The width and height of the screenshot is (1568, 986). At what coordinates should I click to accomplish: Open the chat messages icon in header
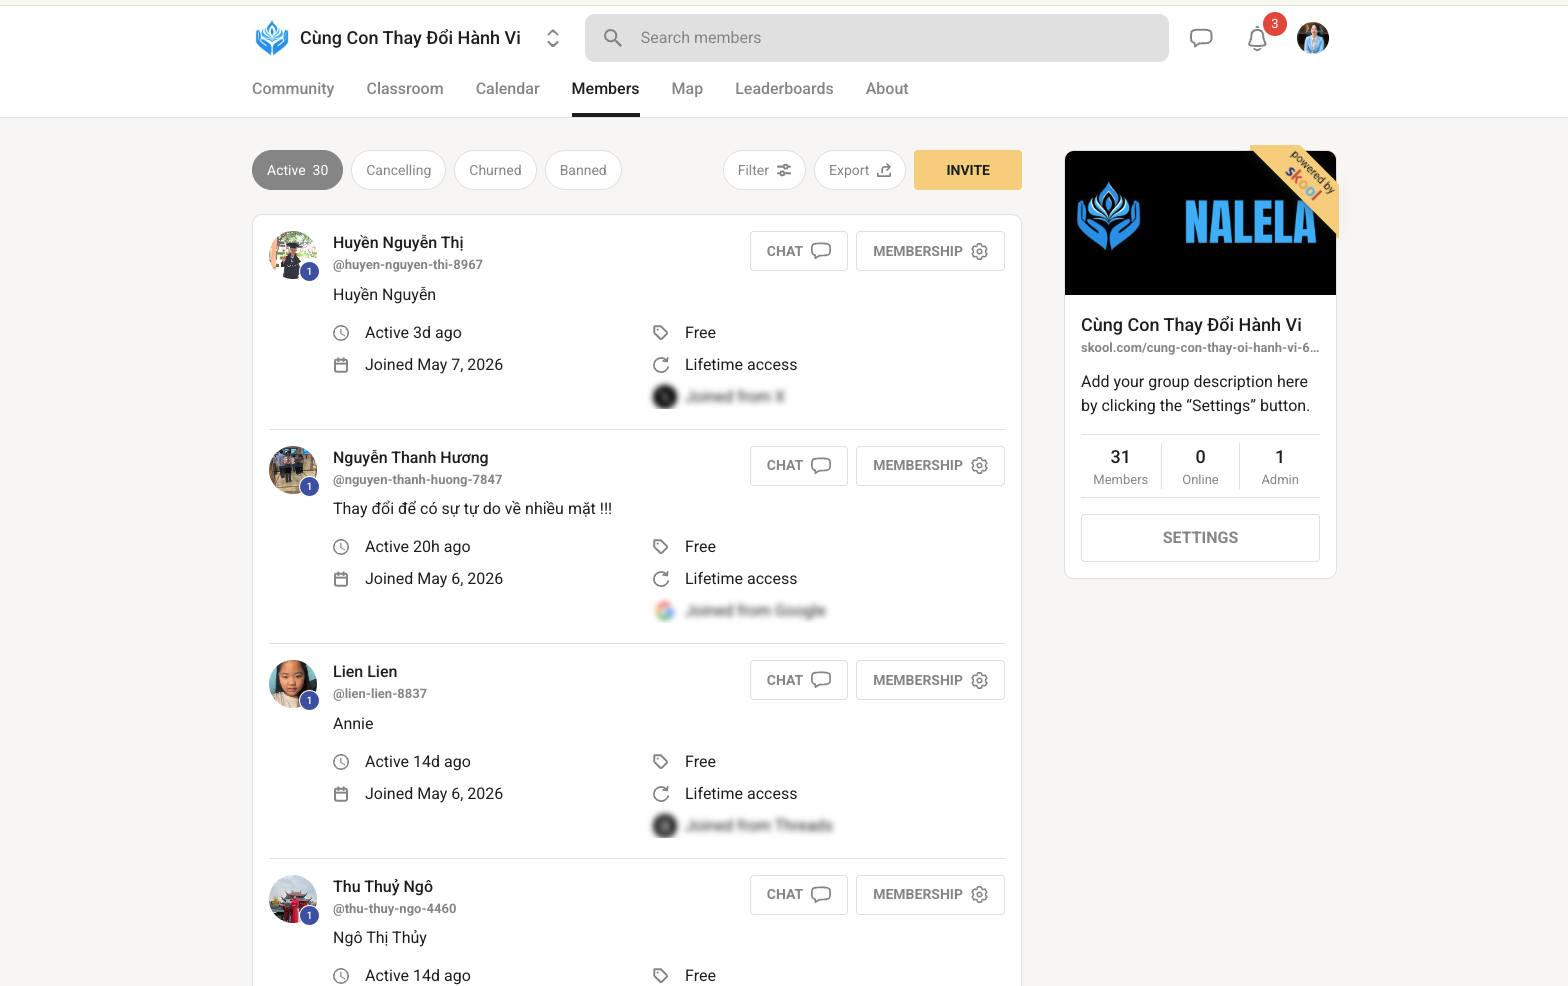coord(1201,38)
